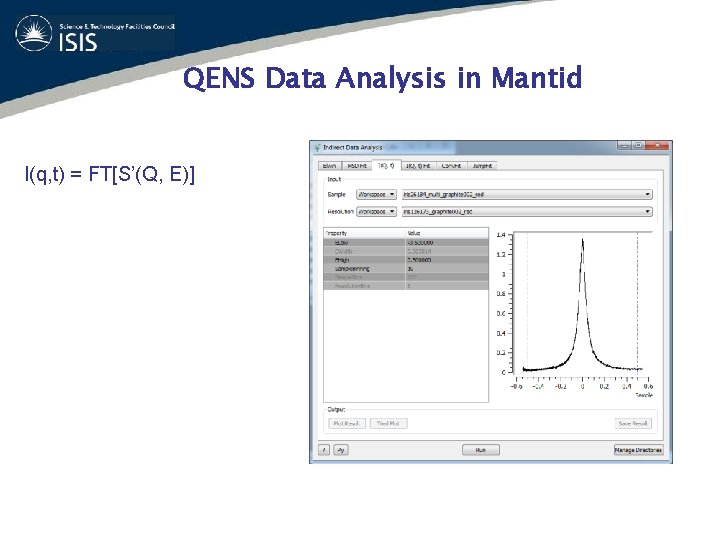The width and height of the screenshot is (720, 540).
Task: Click the Save Result button
Action: [633, 423]
